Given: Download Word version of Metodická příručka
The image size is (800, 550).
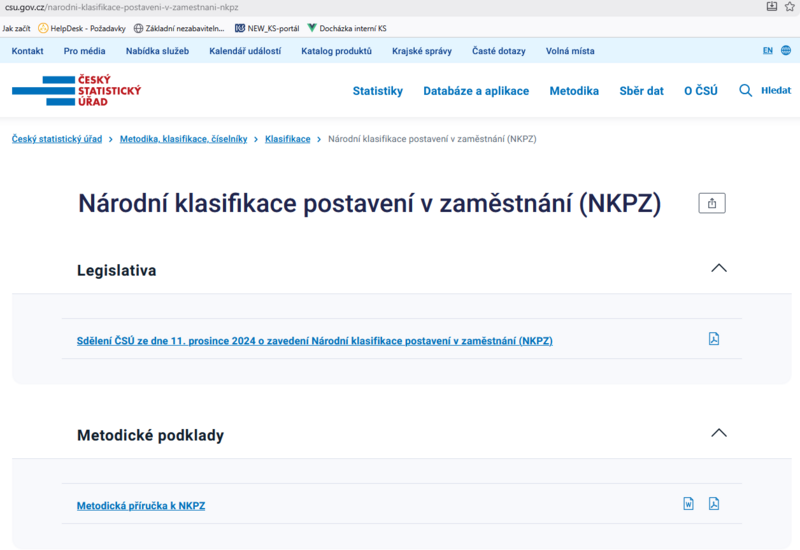Looking at the screenshot, I should pos(688,504).
